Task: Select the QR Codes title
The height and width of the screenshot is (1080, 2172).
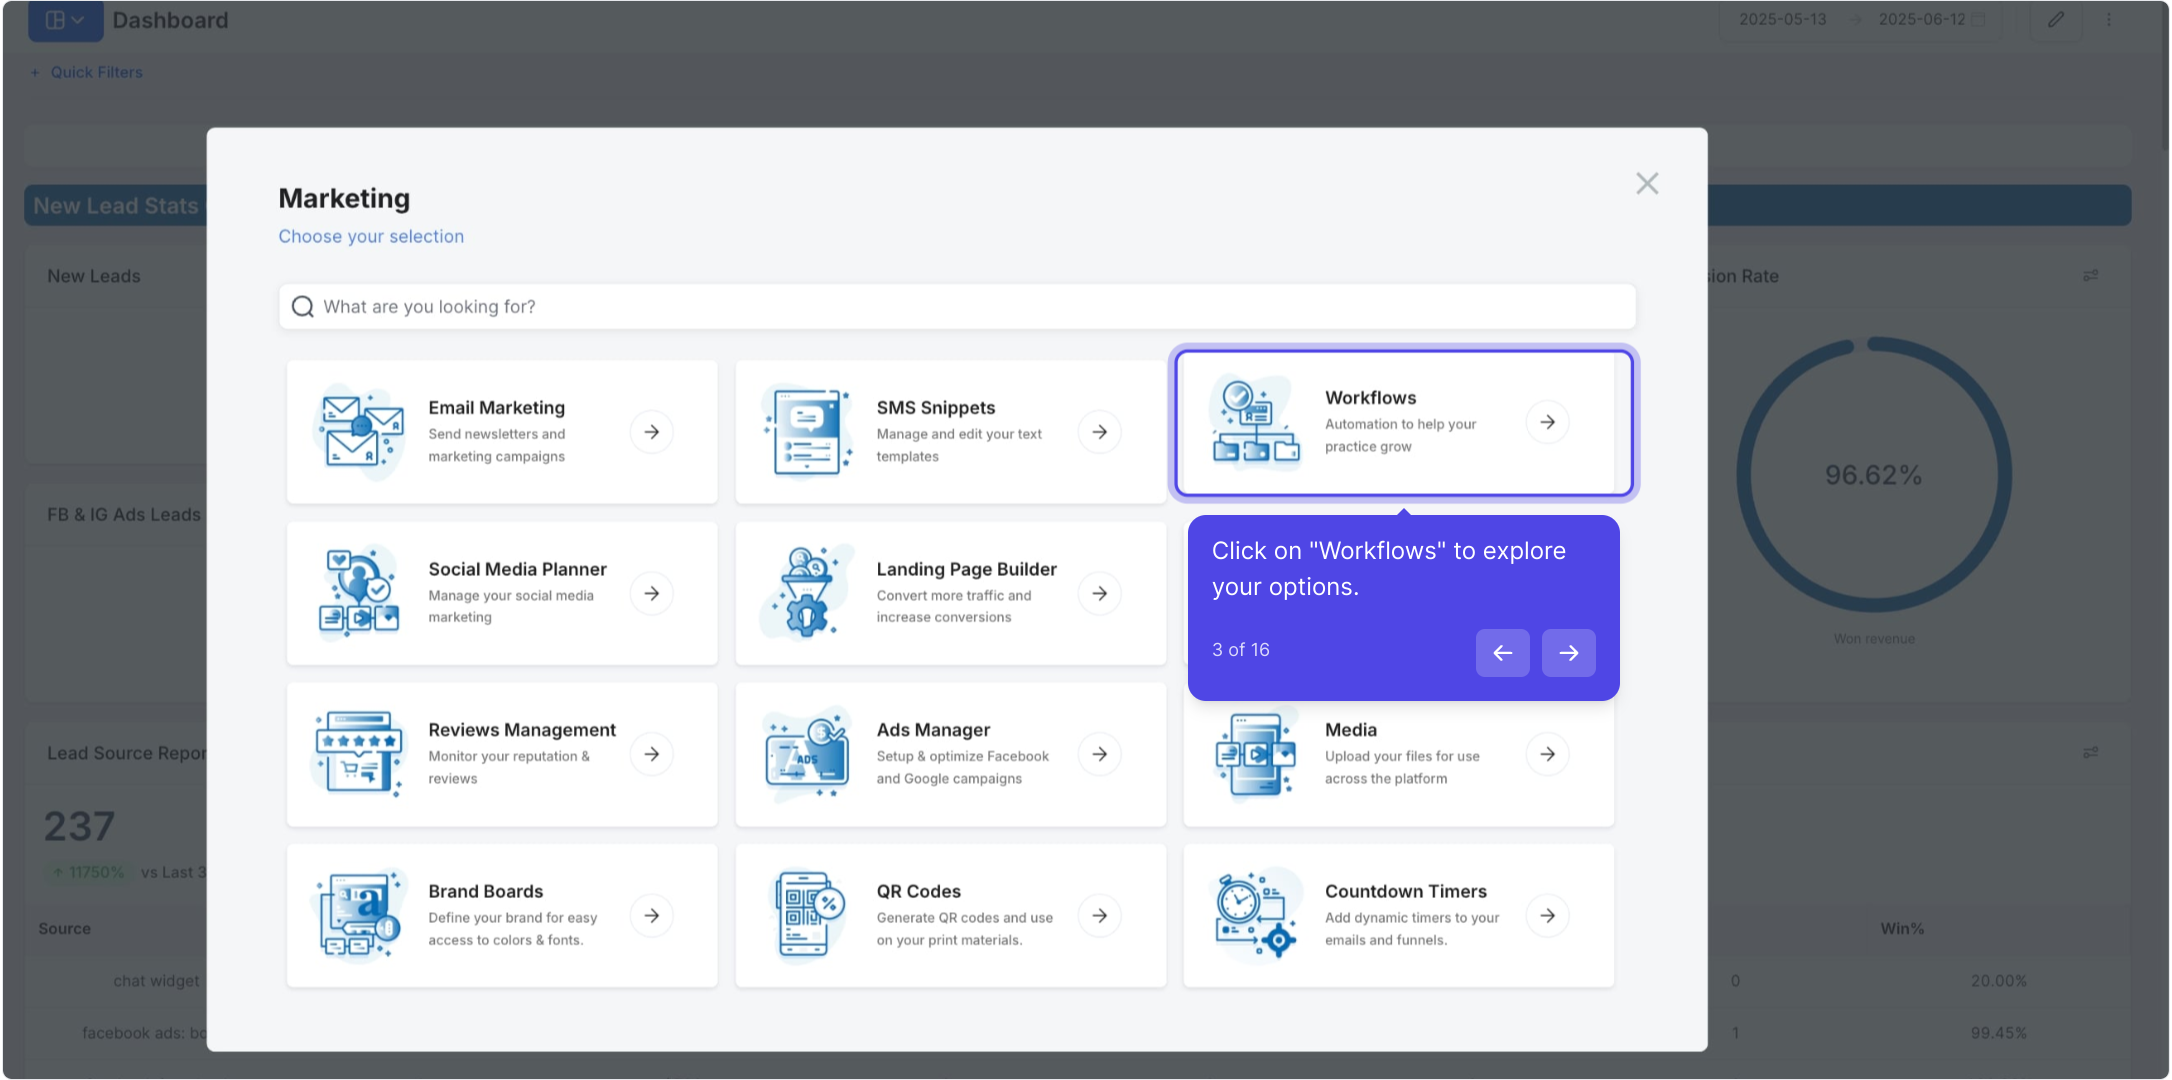Action: click(918, 891)
